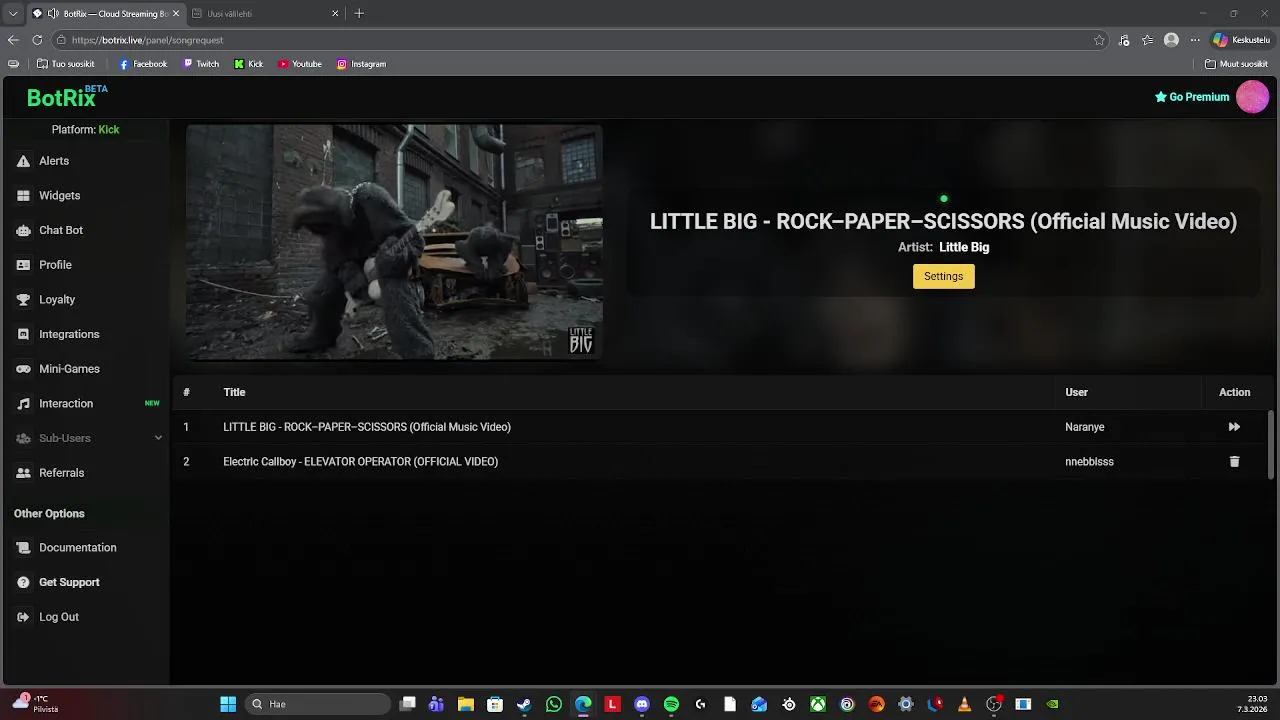Image resolution: width=1280 pixels, height=720 pixels.
Task: Click the Title column header
Action: point(234,392)
